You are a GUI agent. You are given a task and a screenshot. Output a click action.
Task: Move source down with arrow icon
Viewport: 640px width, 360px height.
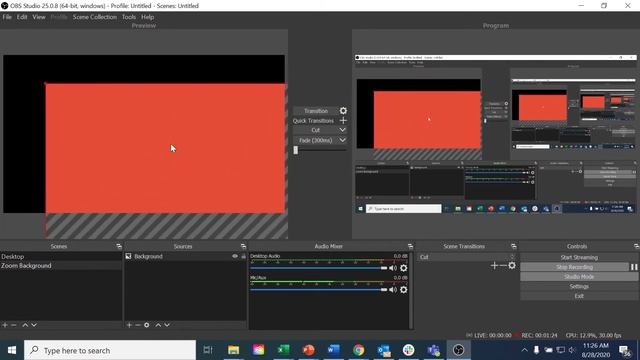coord(167,325)
